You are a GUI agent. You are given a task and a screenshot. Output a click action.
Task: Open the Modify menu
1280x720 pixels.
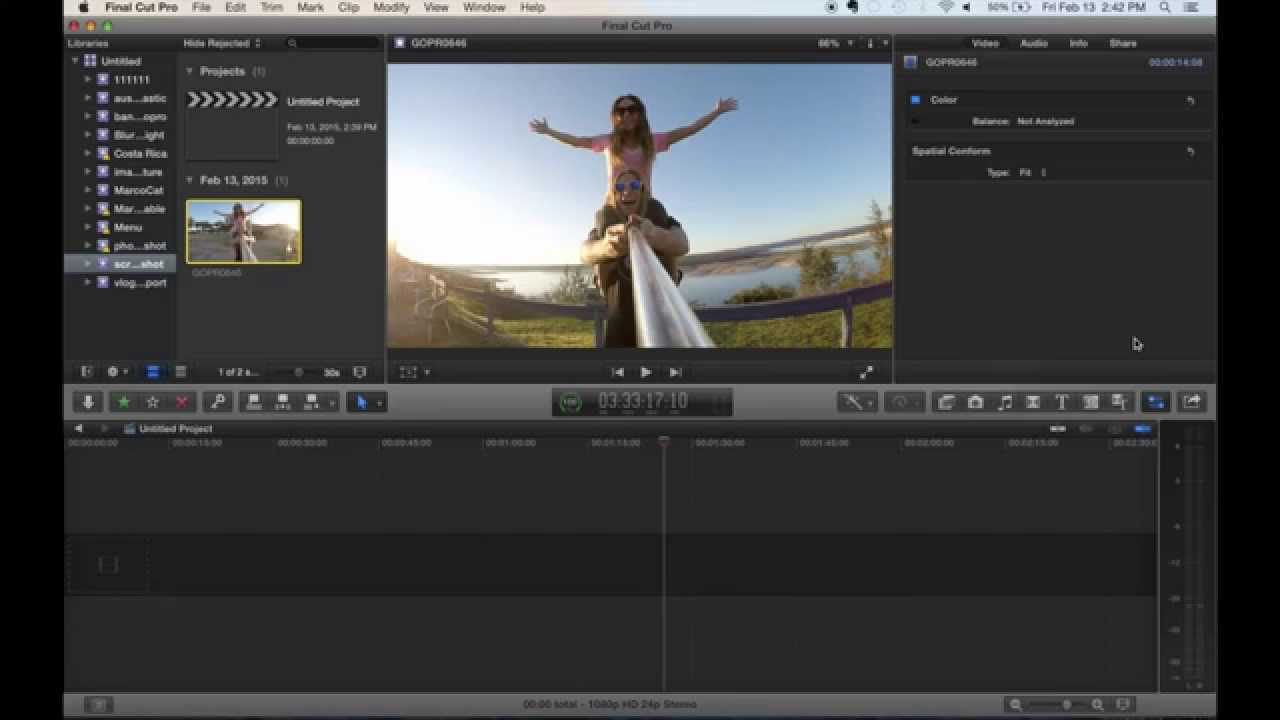pyautogui.click(x=391, y=7)
